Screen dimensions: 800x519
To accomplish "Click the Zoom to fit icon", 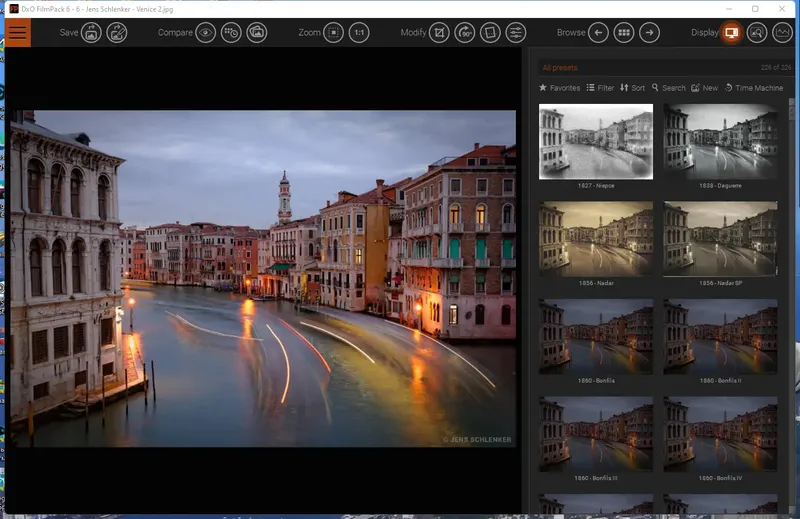I will pyautogui.click(x=333, y=33).
